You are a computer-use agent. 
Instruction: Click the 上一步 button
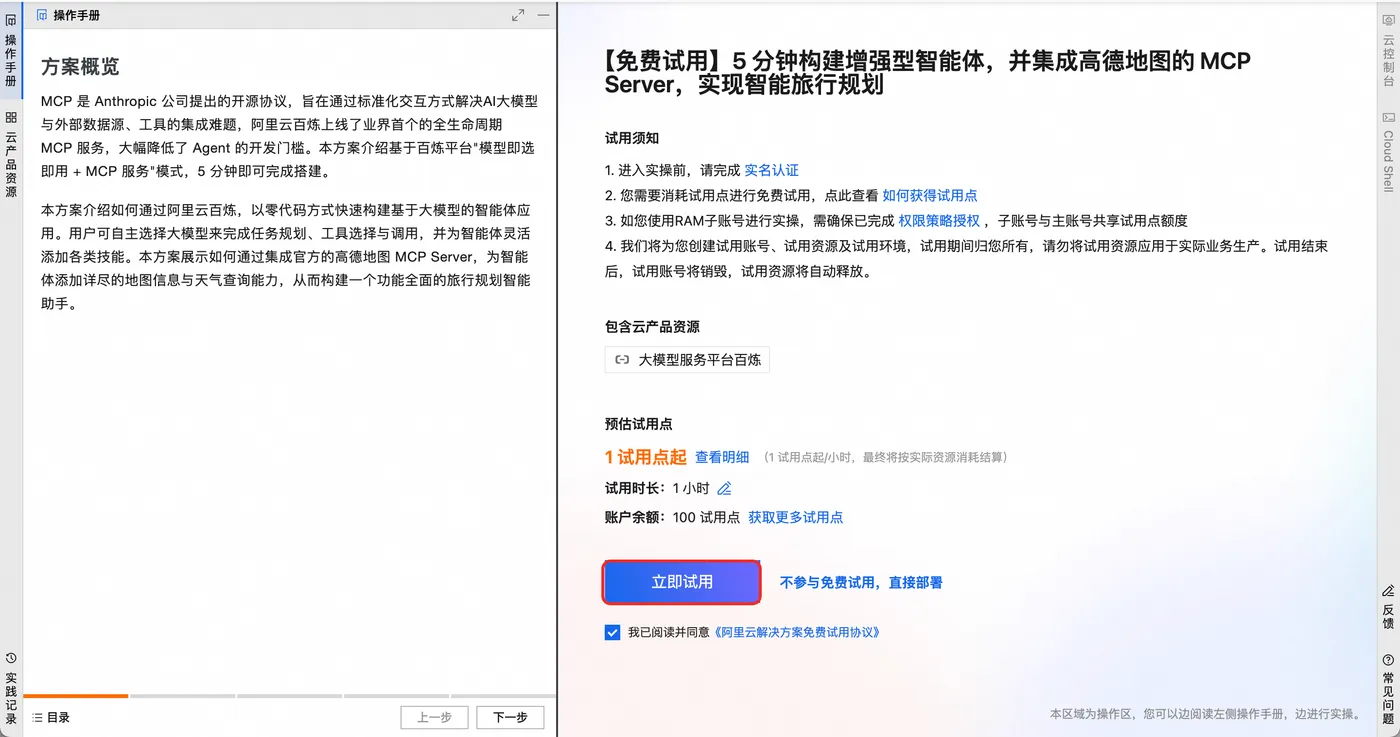click(435, 717)
